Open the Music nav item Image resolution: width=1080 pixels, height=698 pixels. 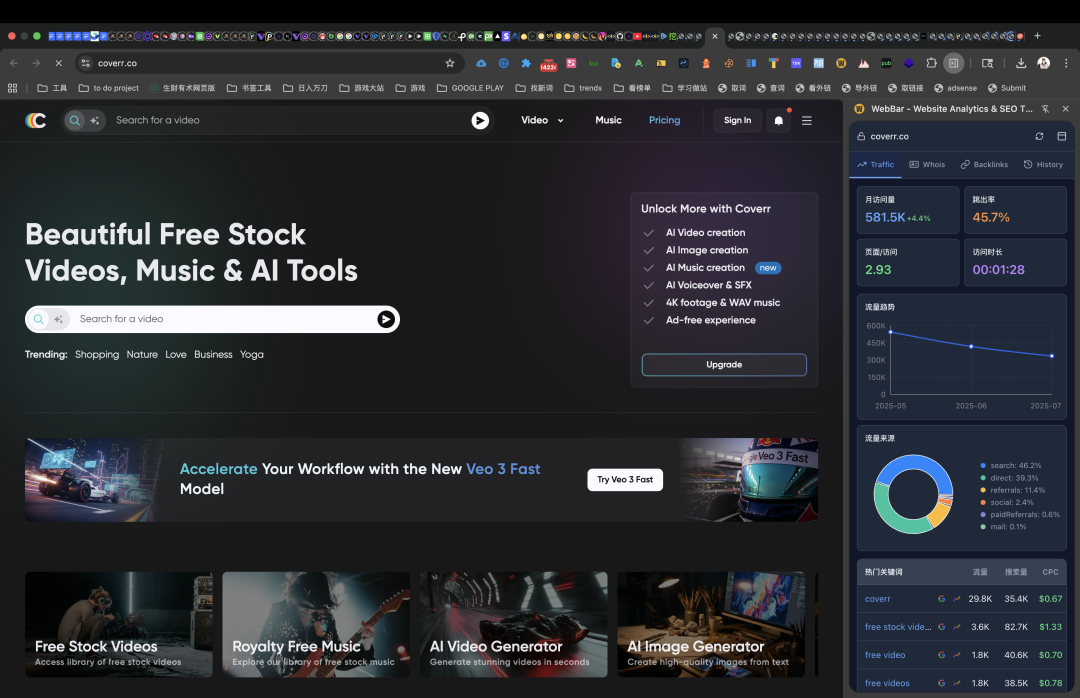(608, 121)
